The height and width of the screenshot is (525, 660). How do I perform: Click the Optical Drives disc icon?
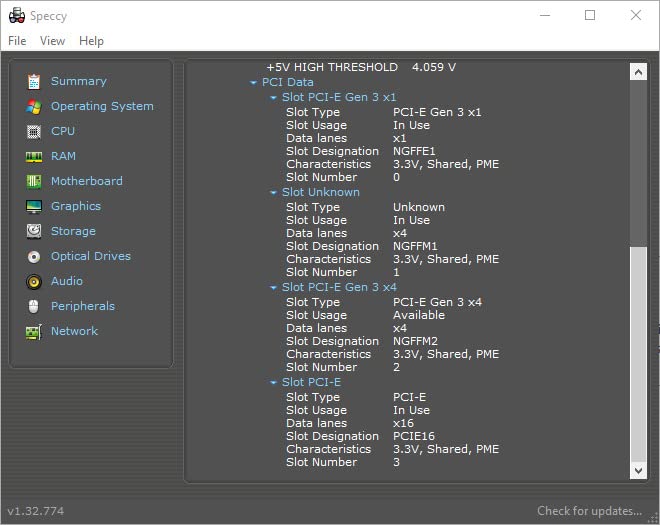click(x=34, y=257)
